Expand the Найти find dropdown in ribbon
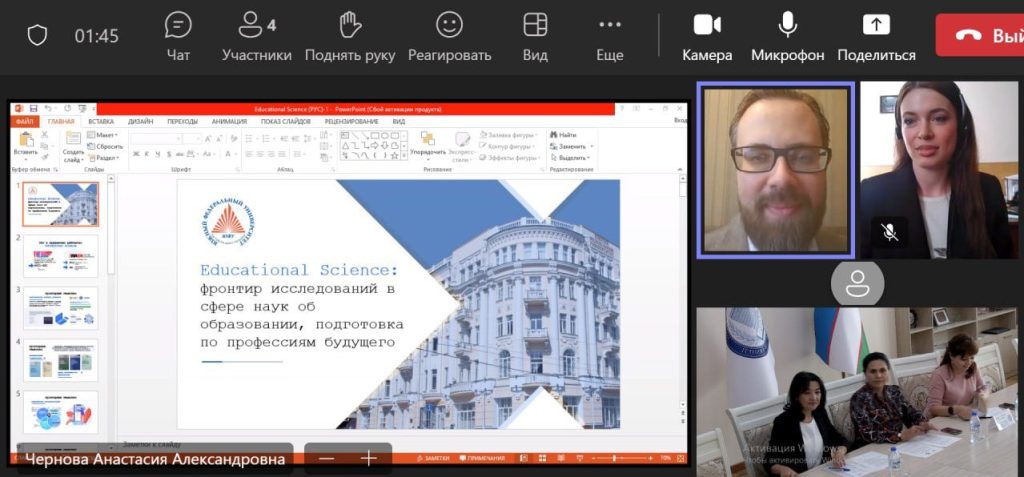The image size is (1024, 477). tap(567, 135)
